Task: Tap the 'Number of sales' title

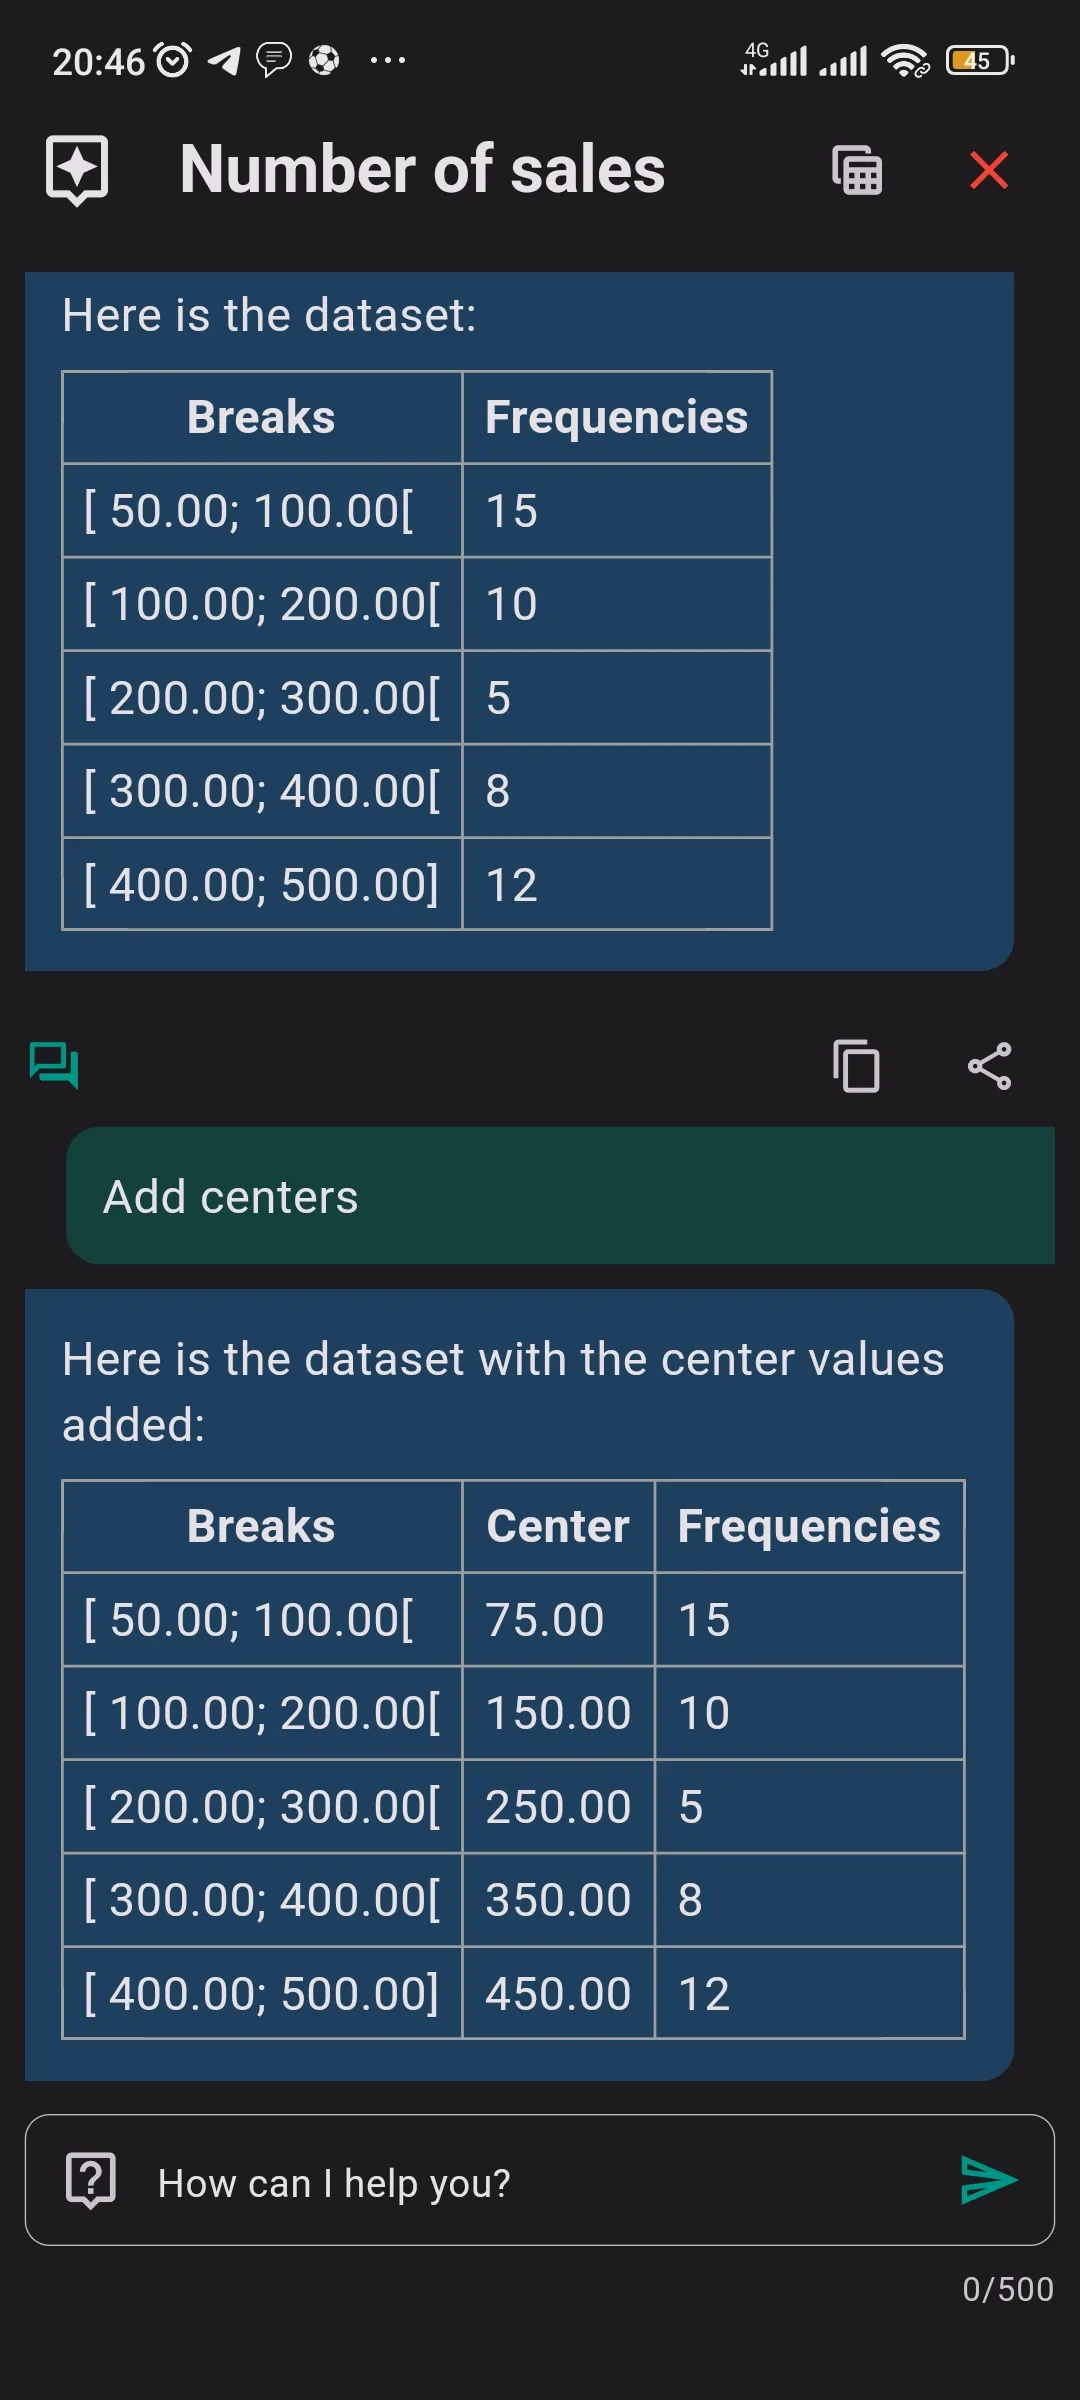Action: pos(422,169)
